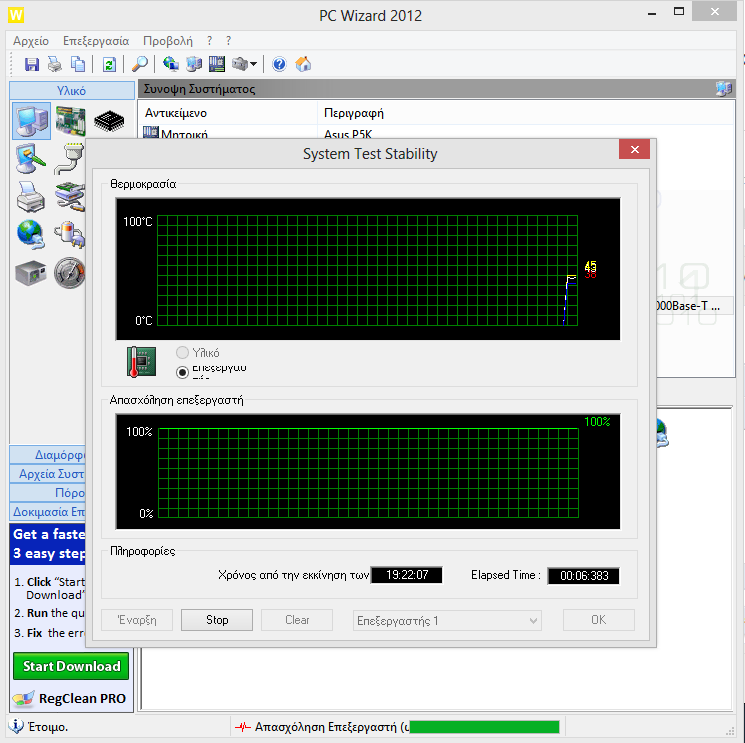Select the Επεξεργαστής radio button

click(182, 372)
